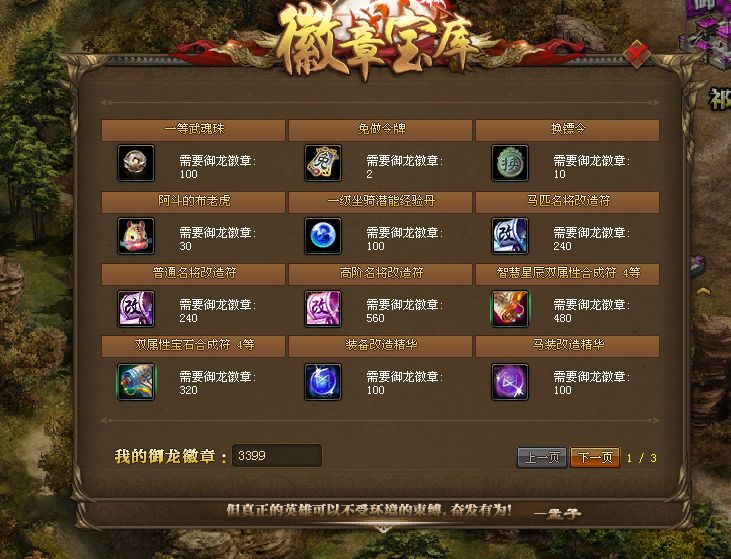Choose the 高阶名将改造符 pink icon
The height and width of the screenshot is (559, 731).
pos(323,309)
